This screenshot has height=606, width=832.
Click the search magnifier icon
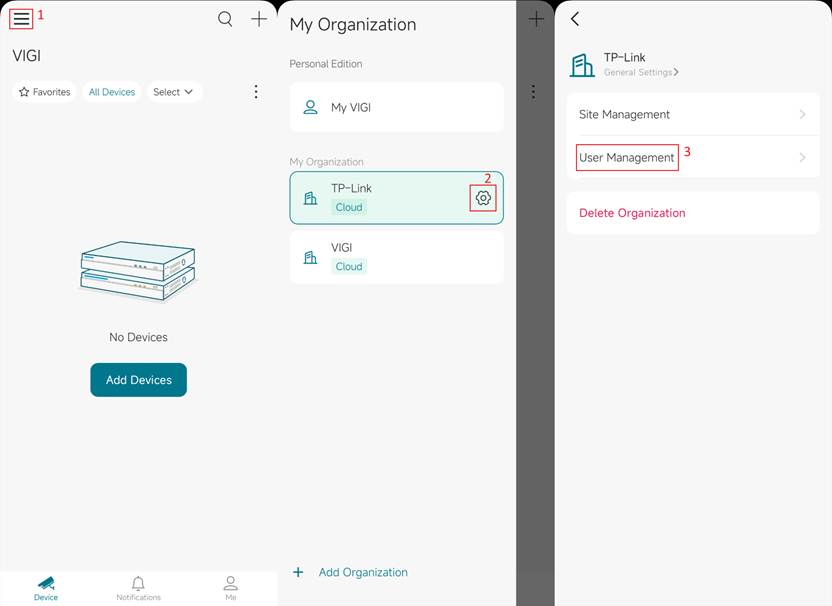pos(225,19)
